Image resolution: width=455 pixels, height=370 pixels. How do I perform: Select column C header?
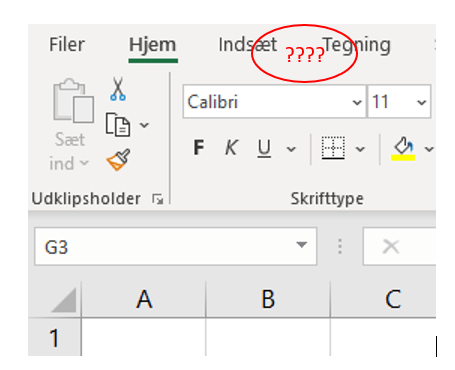383,299
